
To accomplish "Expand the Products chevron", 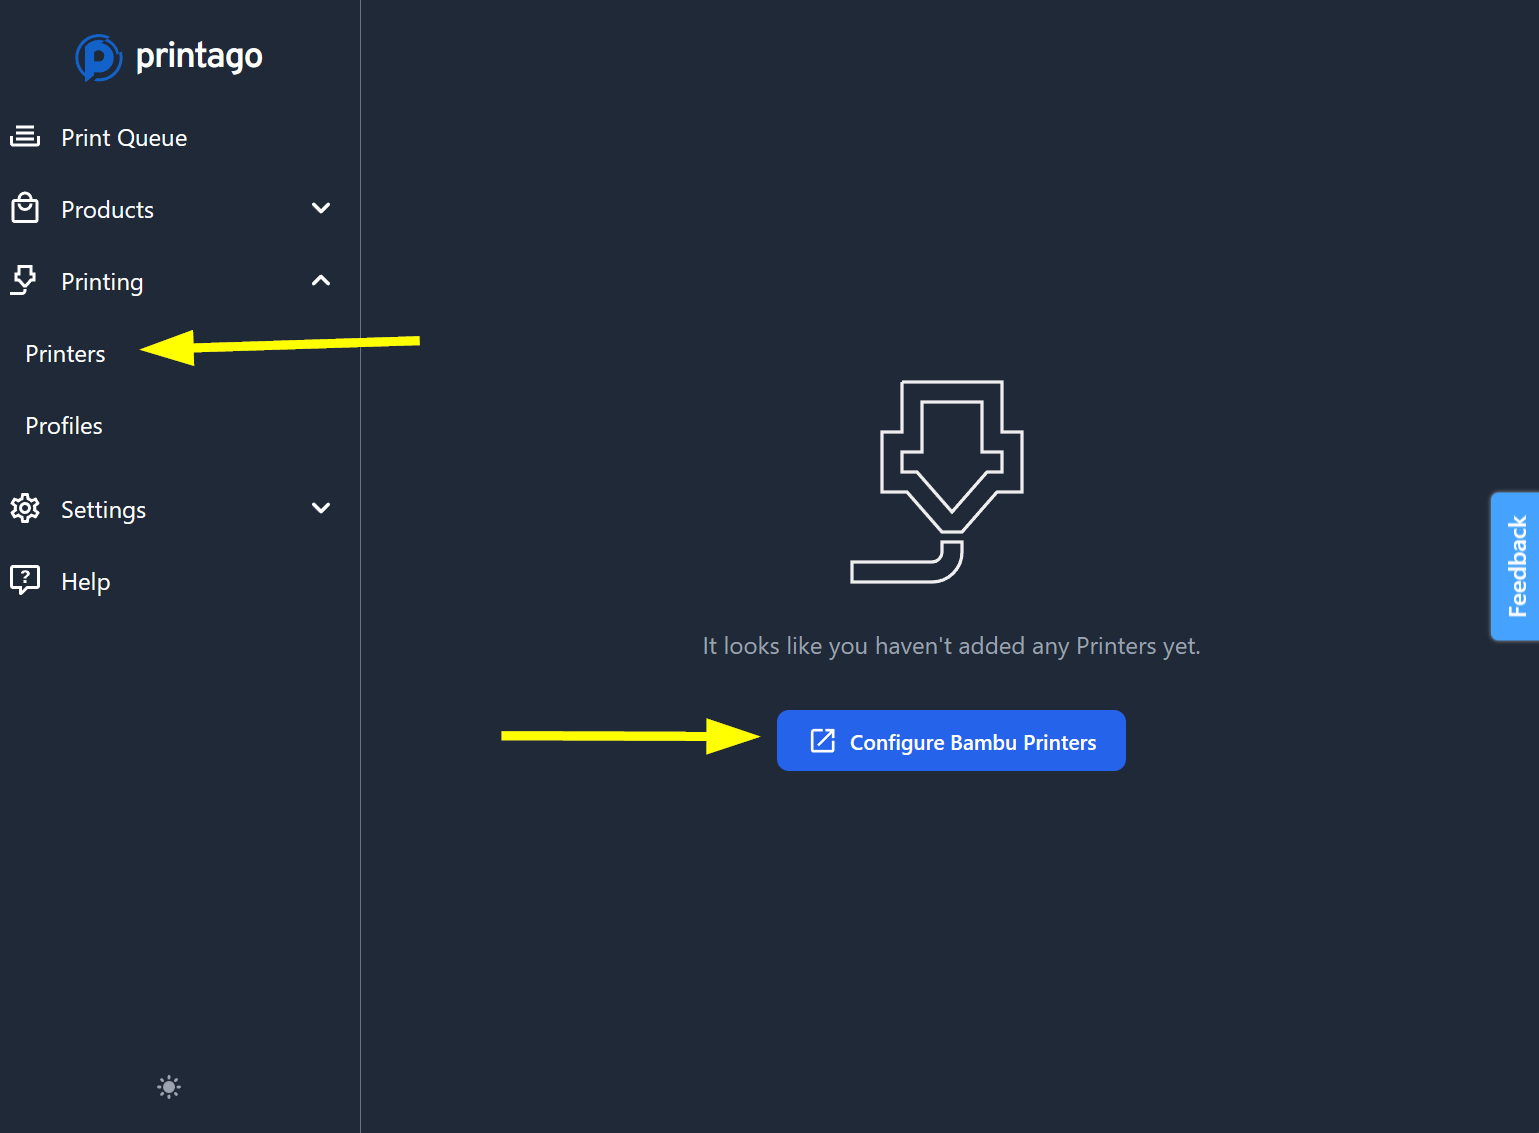I will pyautogui.click(x=321, y=208).
